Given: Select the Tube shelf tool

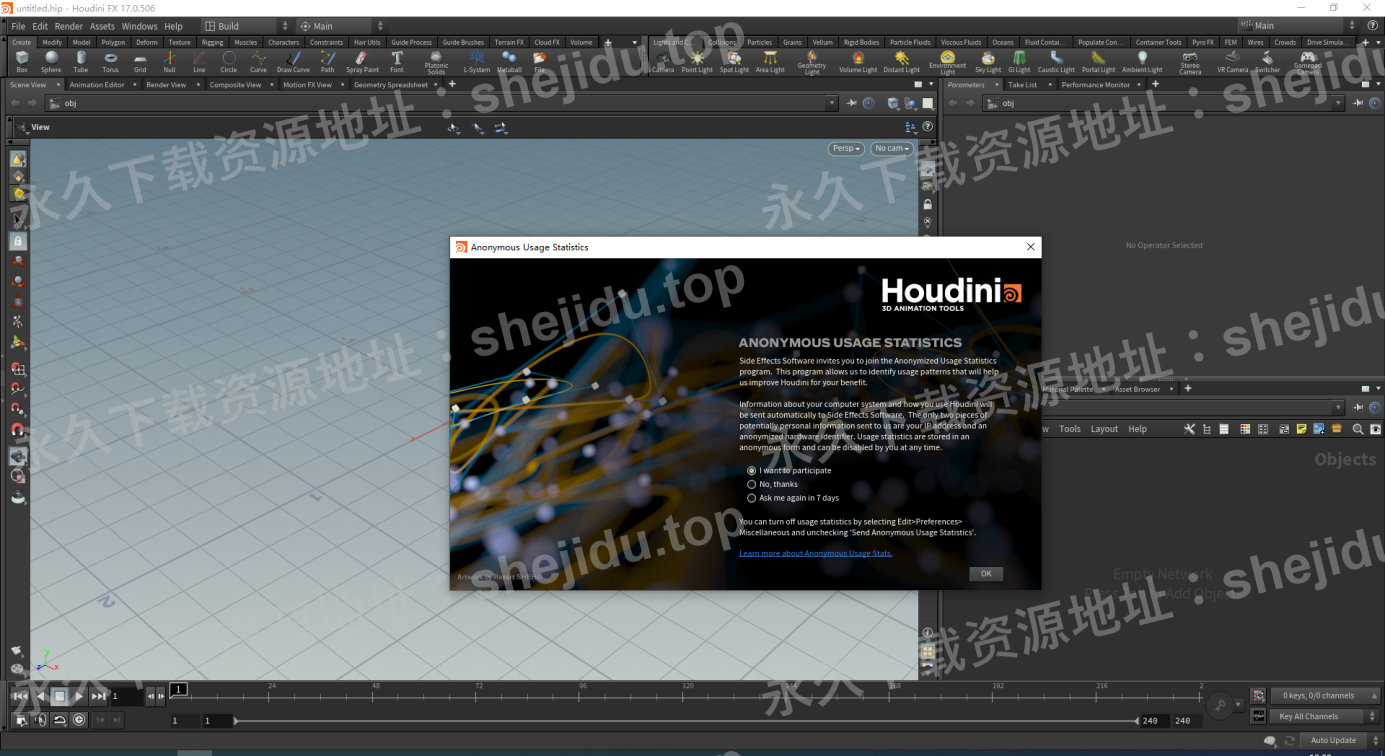Looking at the screenshot, I should pyautogui.click(x=81, y=62).
